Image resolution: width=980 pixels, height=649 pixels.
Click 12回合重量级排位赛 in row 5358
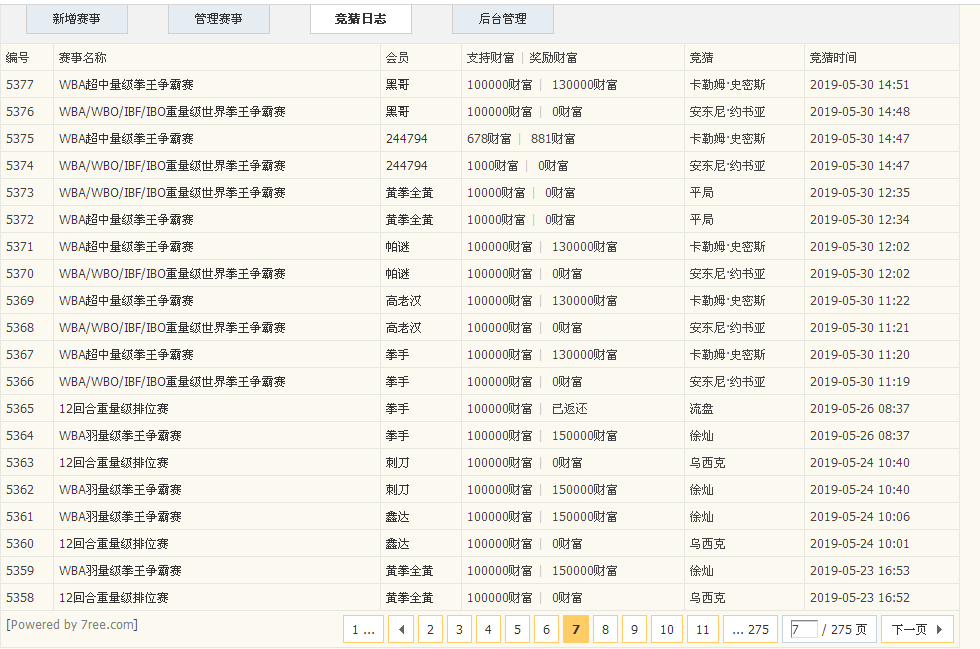(114, 598)
